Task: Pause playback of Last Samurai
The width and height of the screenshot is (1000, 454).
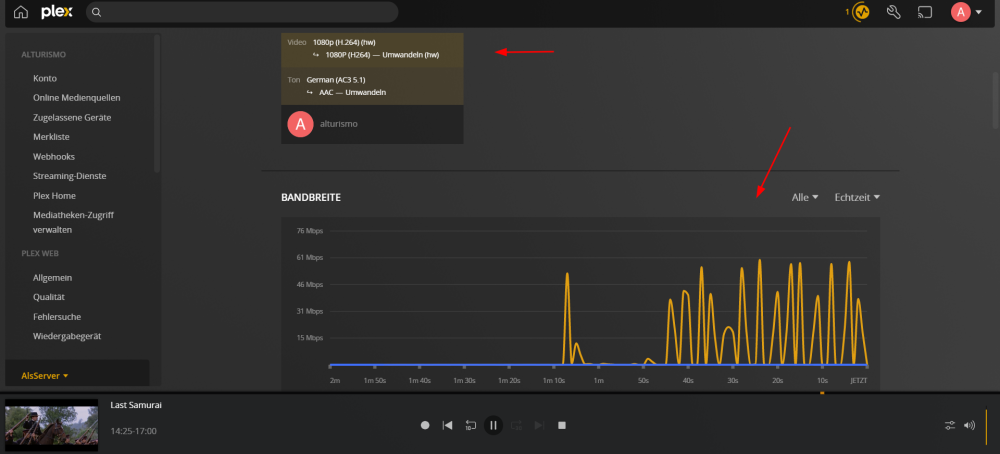Action: click(493, 425)
